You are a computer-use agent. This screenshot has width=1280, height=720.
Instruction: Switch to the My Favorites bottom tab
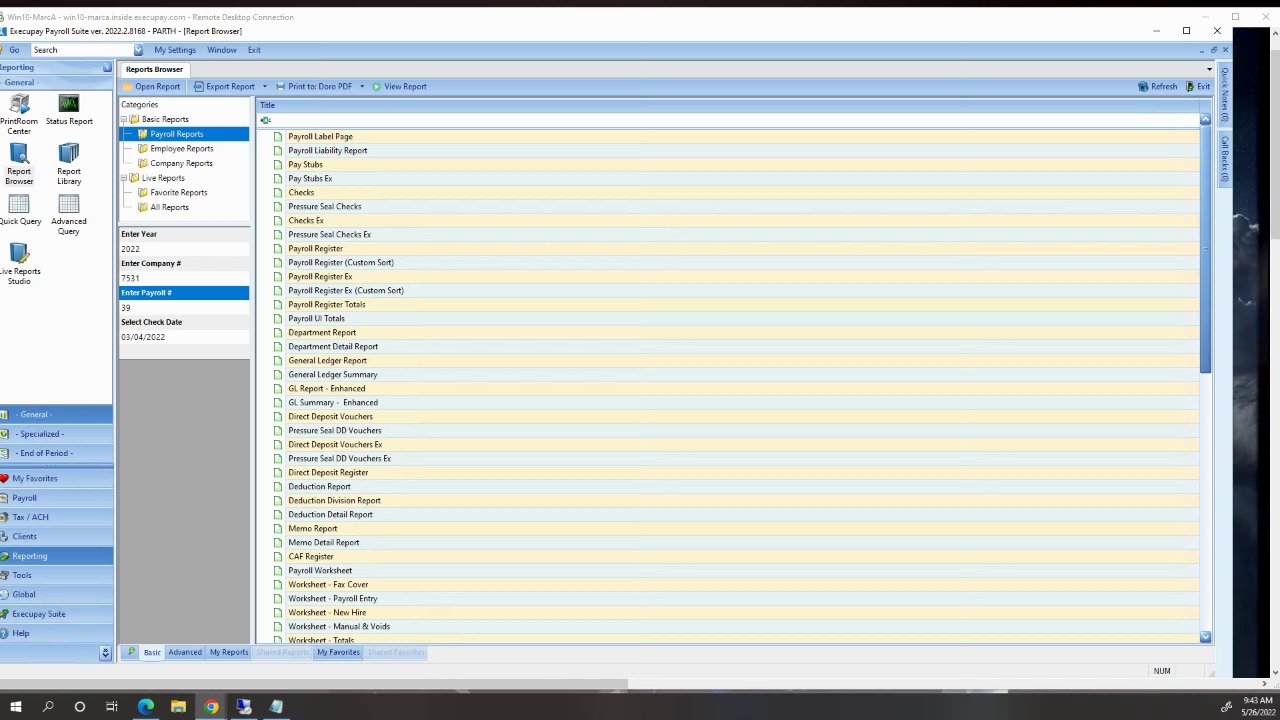pos(338,653)
